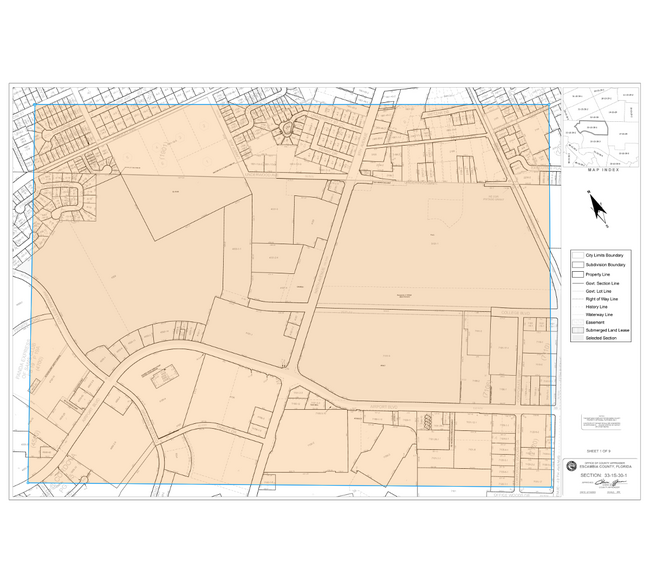
Task: Click the Subdivision Boundary legend symbol
Action: click(x=576, y=265)
